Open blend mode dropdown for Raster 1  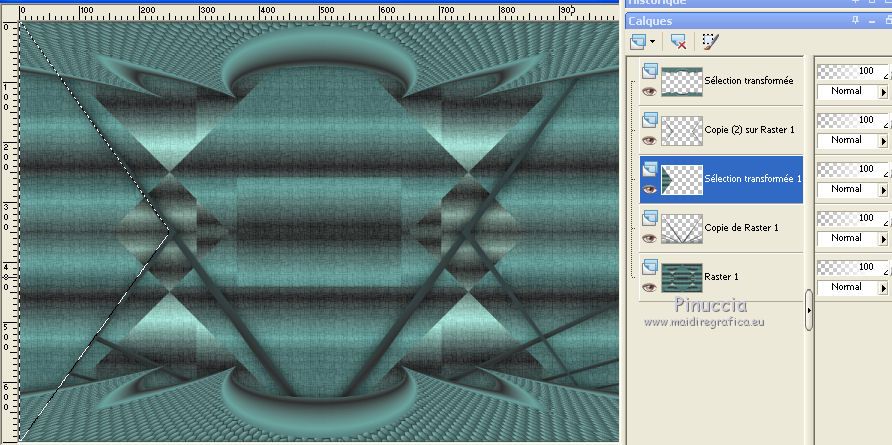(x=883, y=287)
